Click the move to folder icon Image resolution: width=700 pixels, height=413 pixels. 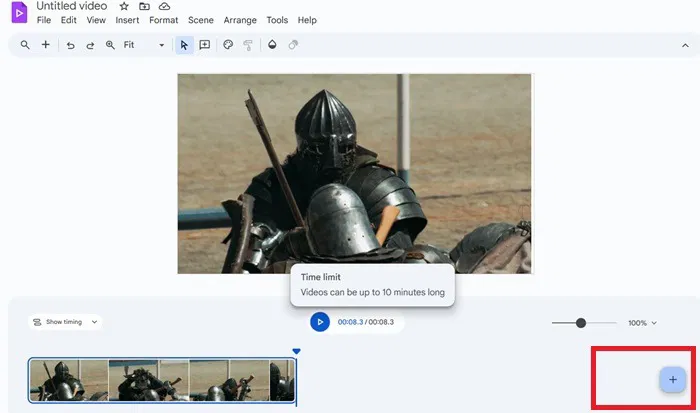click(144, 6)
